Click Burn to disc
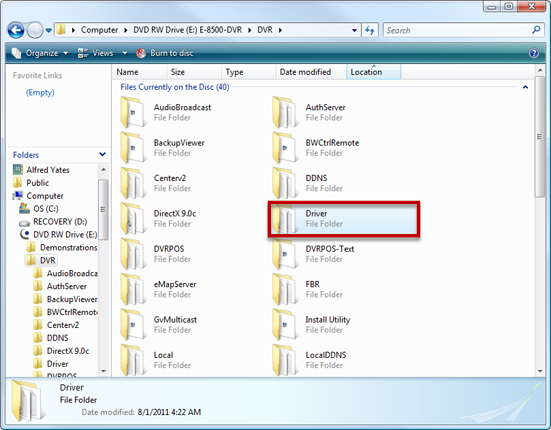The width and height of the screenshot is (551, 430). [x=165, y=53]
